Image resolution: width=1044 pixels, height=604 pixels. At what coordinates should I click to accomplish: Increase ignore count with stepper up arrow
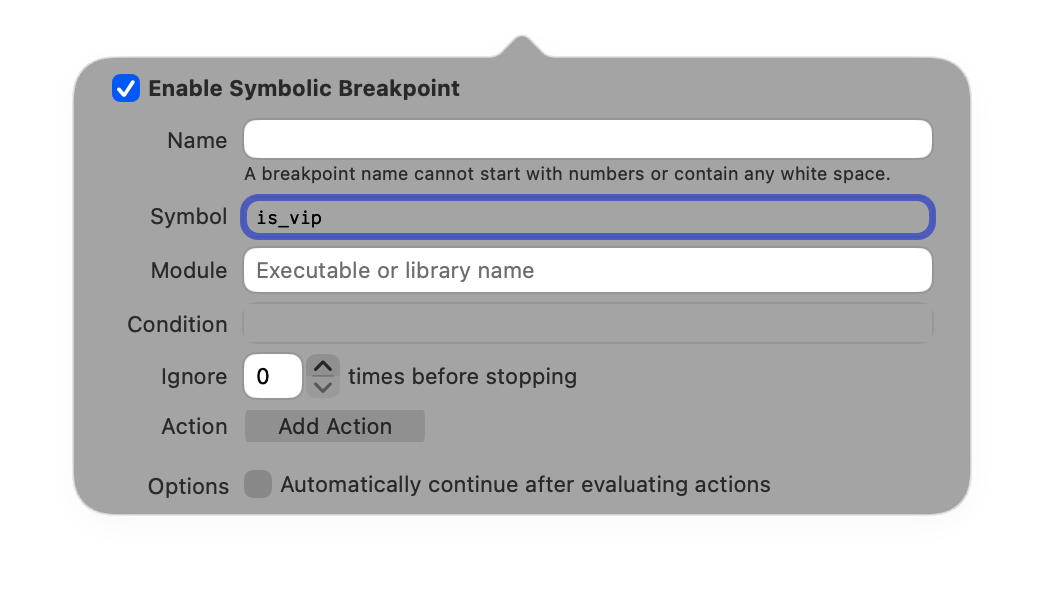323,366
